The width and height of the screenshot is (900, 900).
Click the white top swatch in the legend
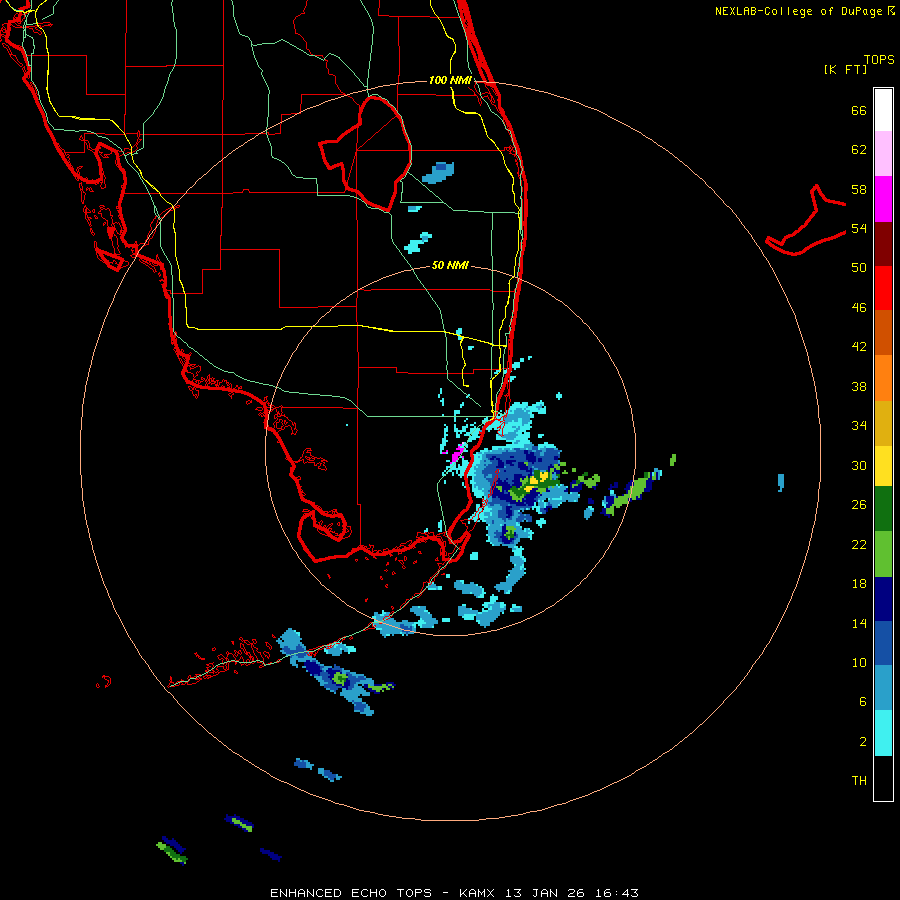tap(883, 110)
